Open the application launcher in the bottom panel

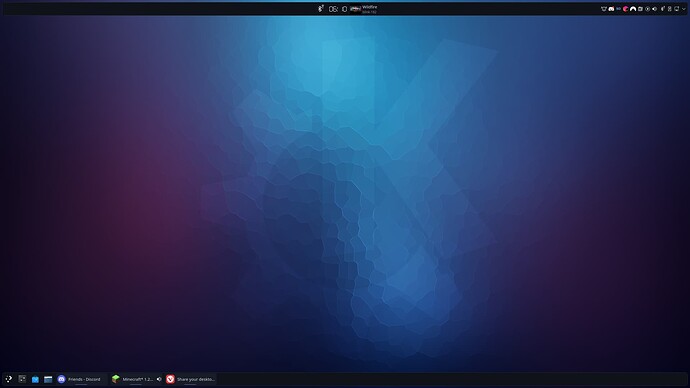coord(8,379)
